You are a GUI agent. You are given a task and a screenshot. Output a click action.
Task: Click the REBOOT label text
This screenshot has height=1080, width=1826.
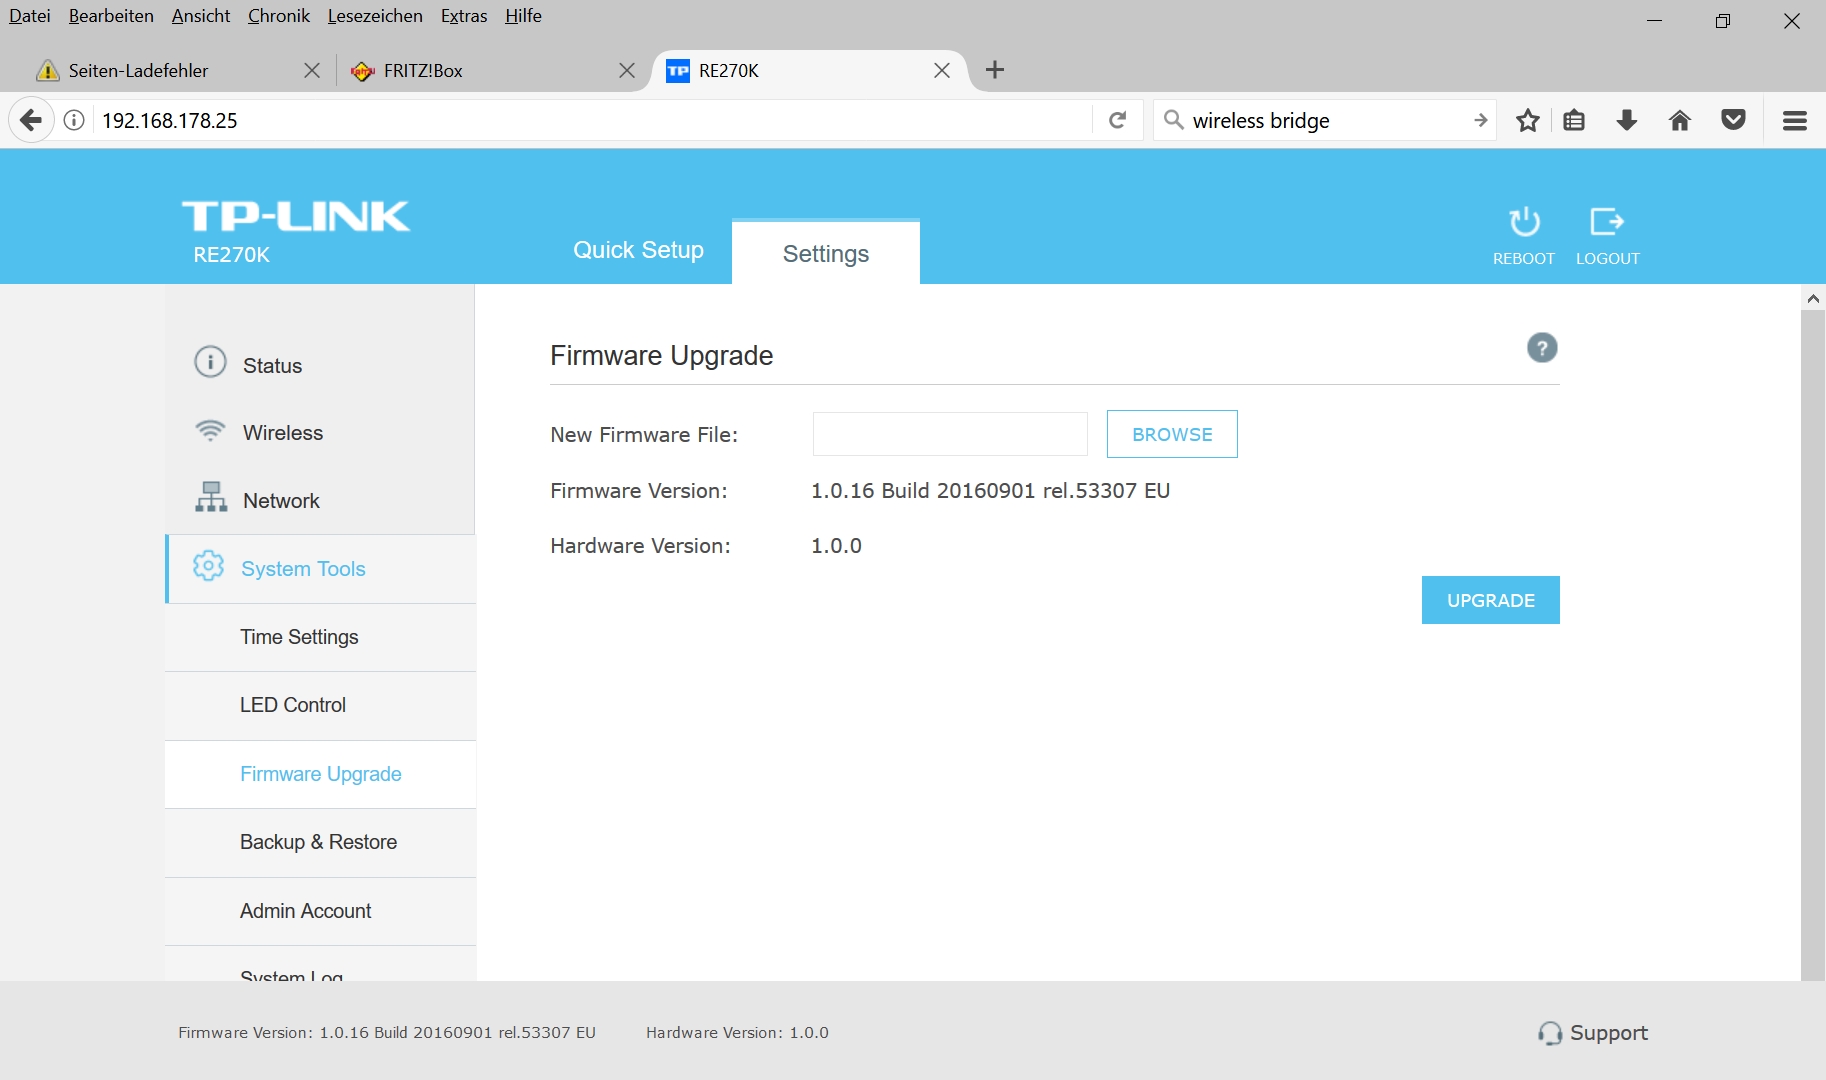[x=1524, y=258]
